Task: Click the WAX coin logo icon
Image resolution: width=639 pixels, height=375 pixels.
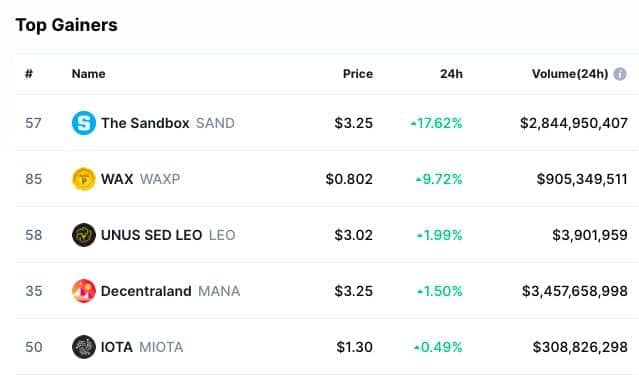Action: pos(84,179)
